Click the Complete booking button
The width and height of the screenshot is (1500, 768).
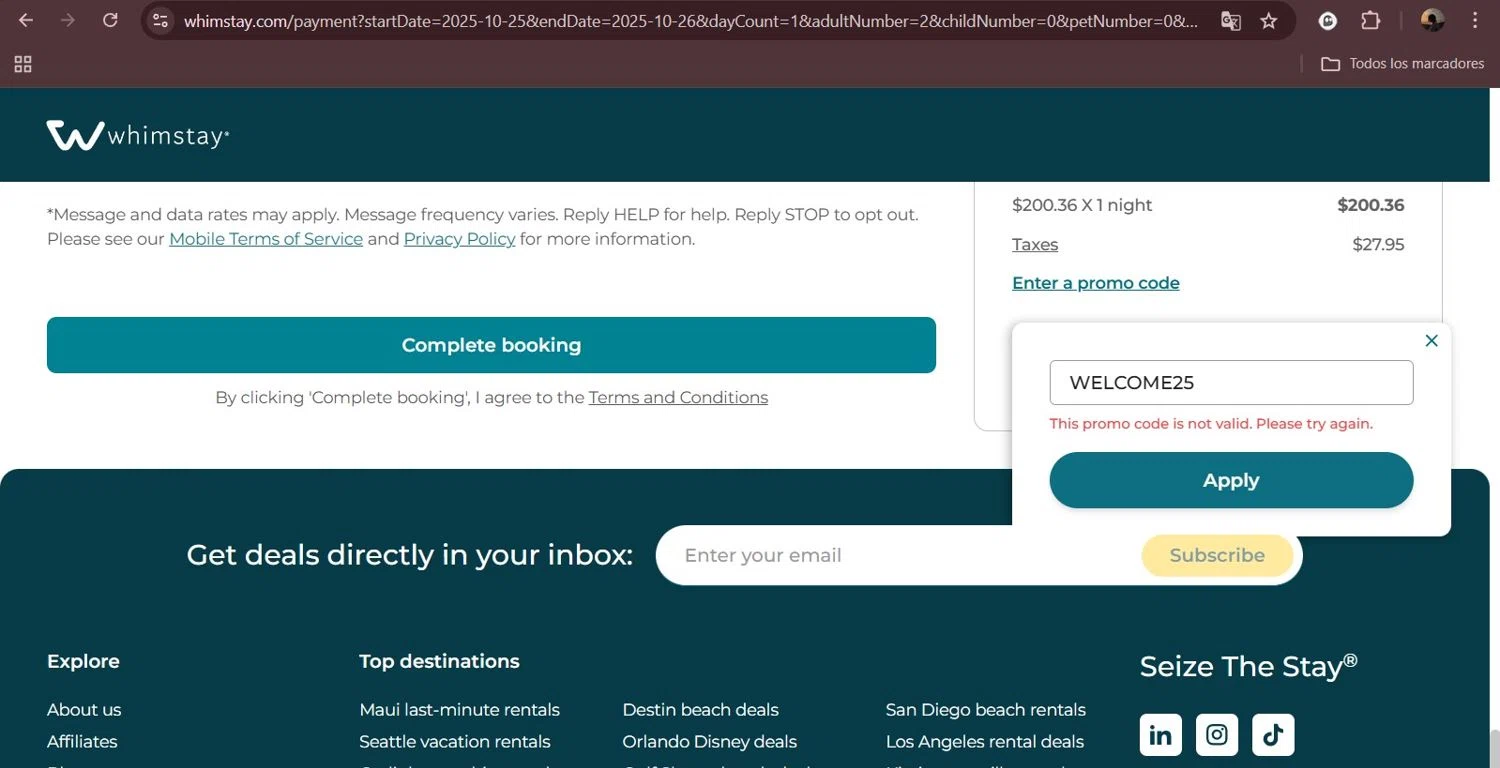point(491,345)
